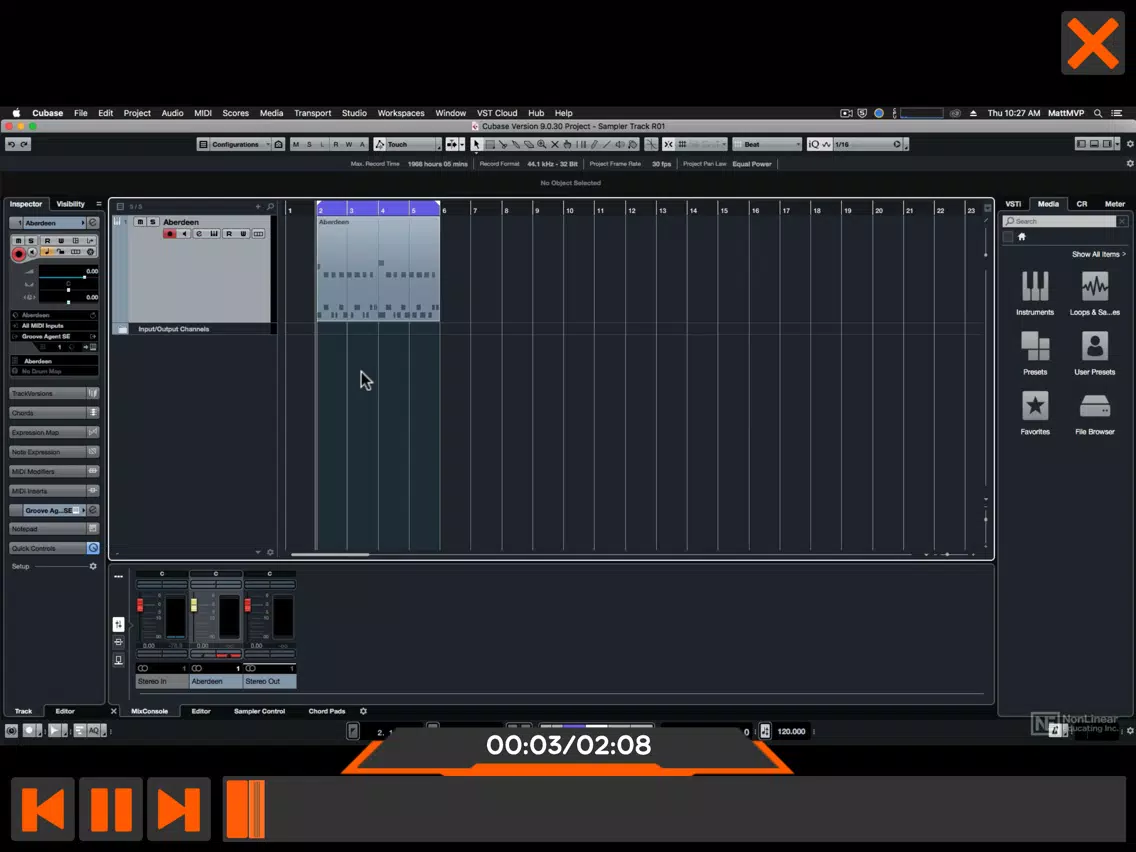Open Loops & Samples in Media rack
Screen dimensions: 1136x852
click(x=1095, y=293)
